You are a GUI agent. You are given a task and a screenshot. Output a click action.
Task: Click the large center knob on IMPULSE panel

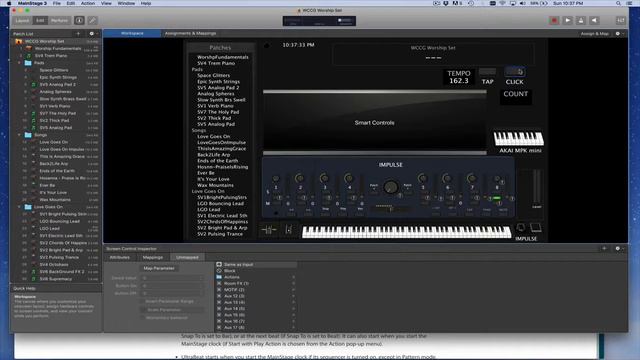[391, 187]
